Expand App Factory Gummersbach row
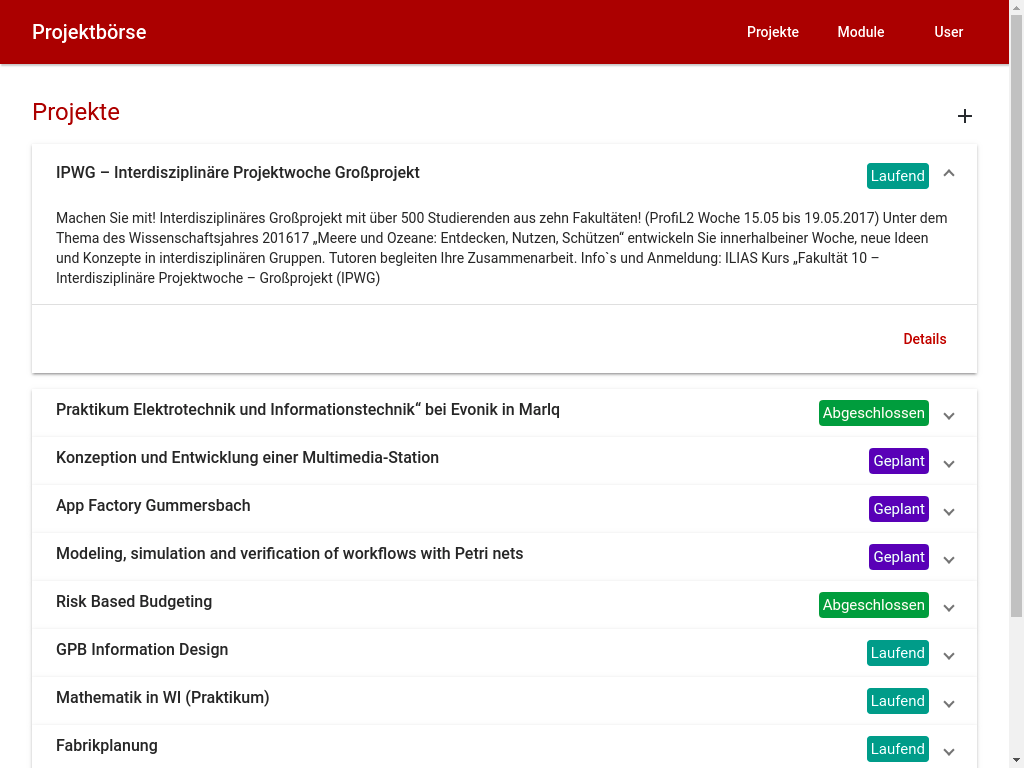1024x768 pixels. (949, 512)
